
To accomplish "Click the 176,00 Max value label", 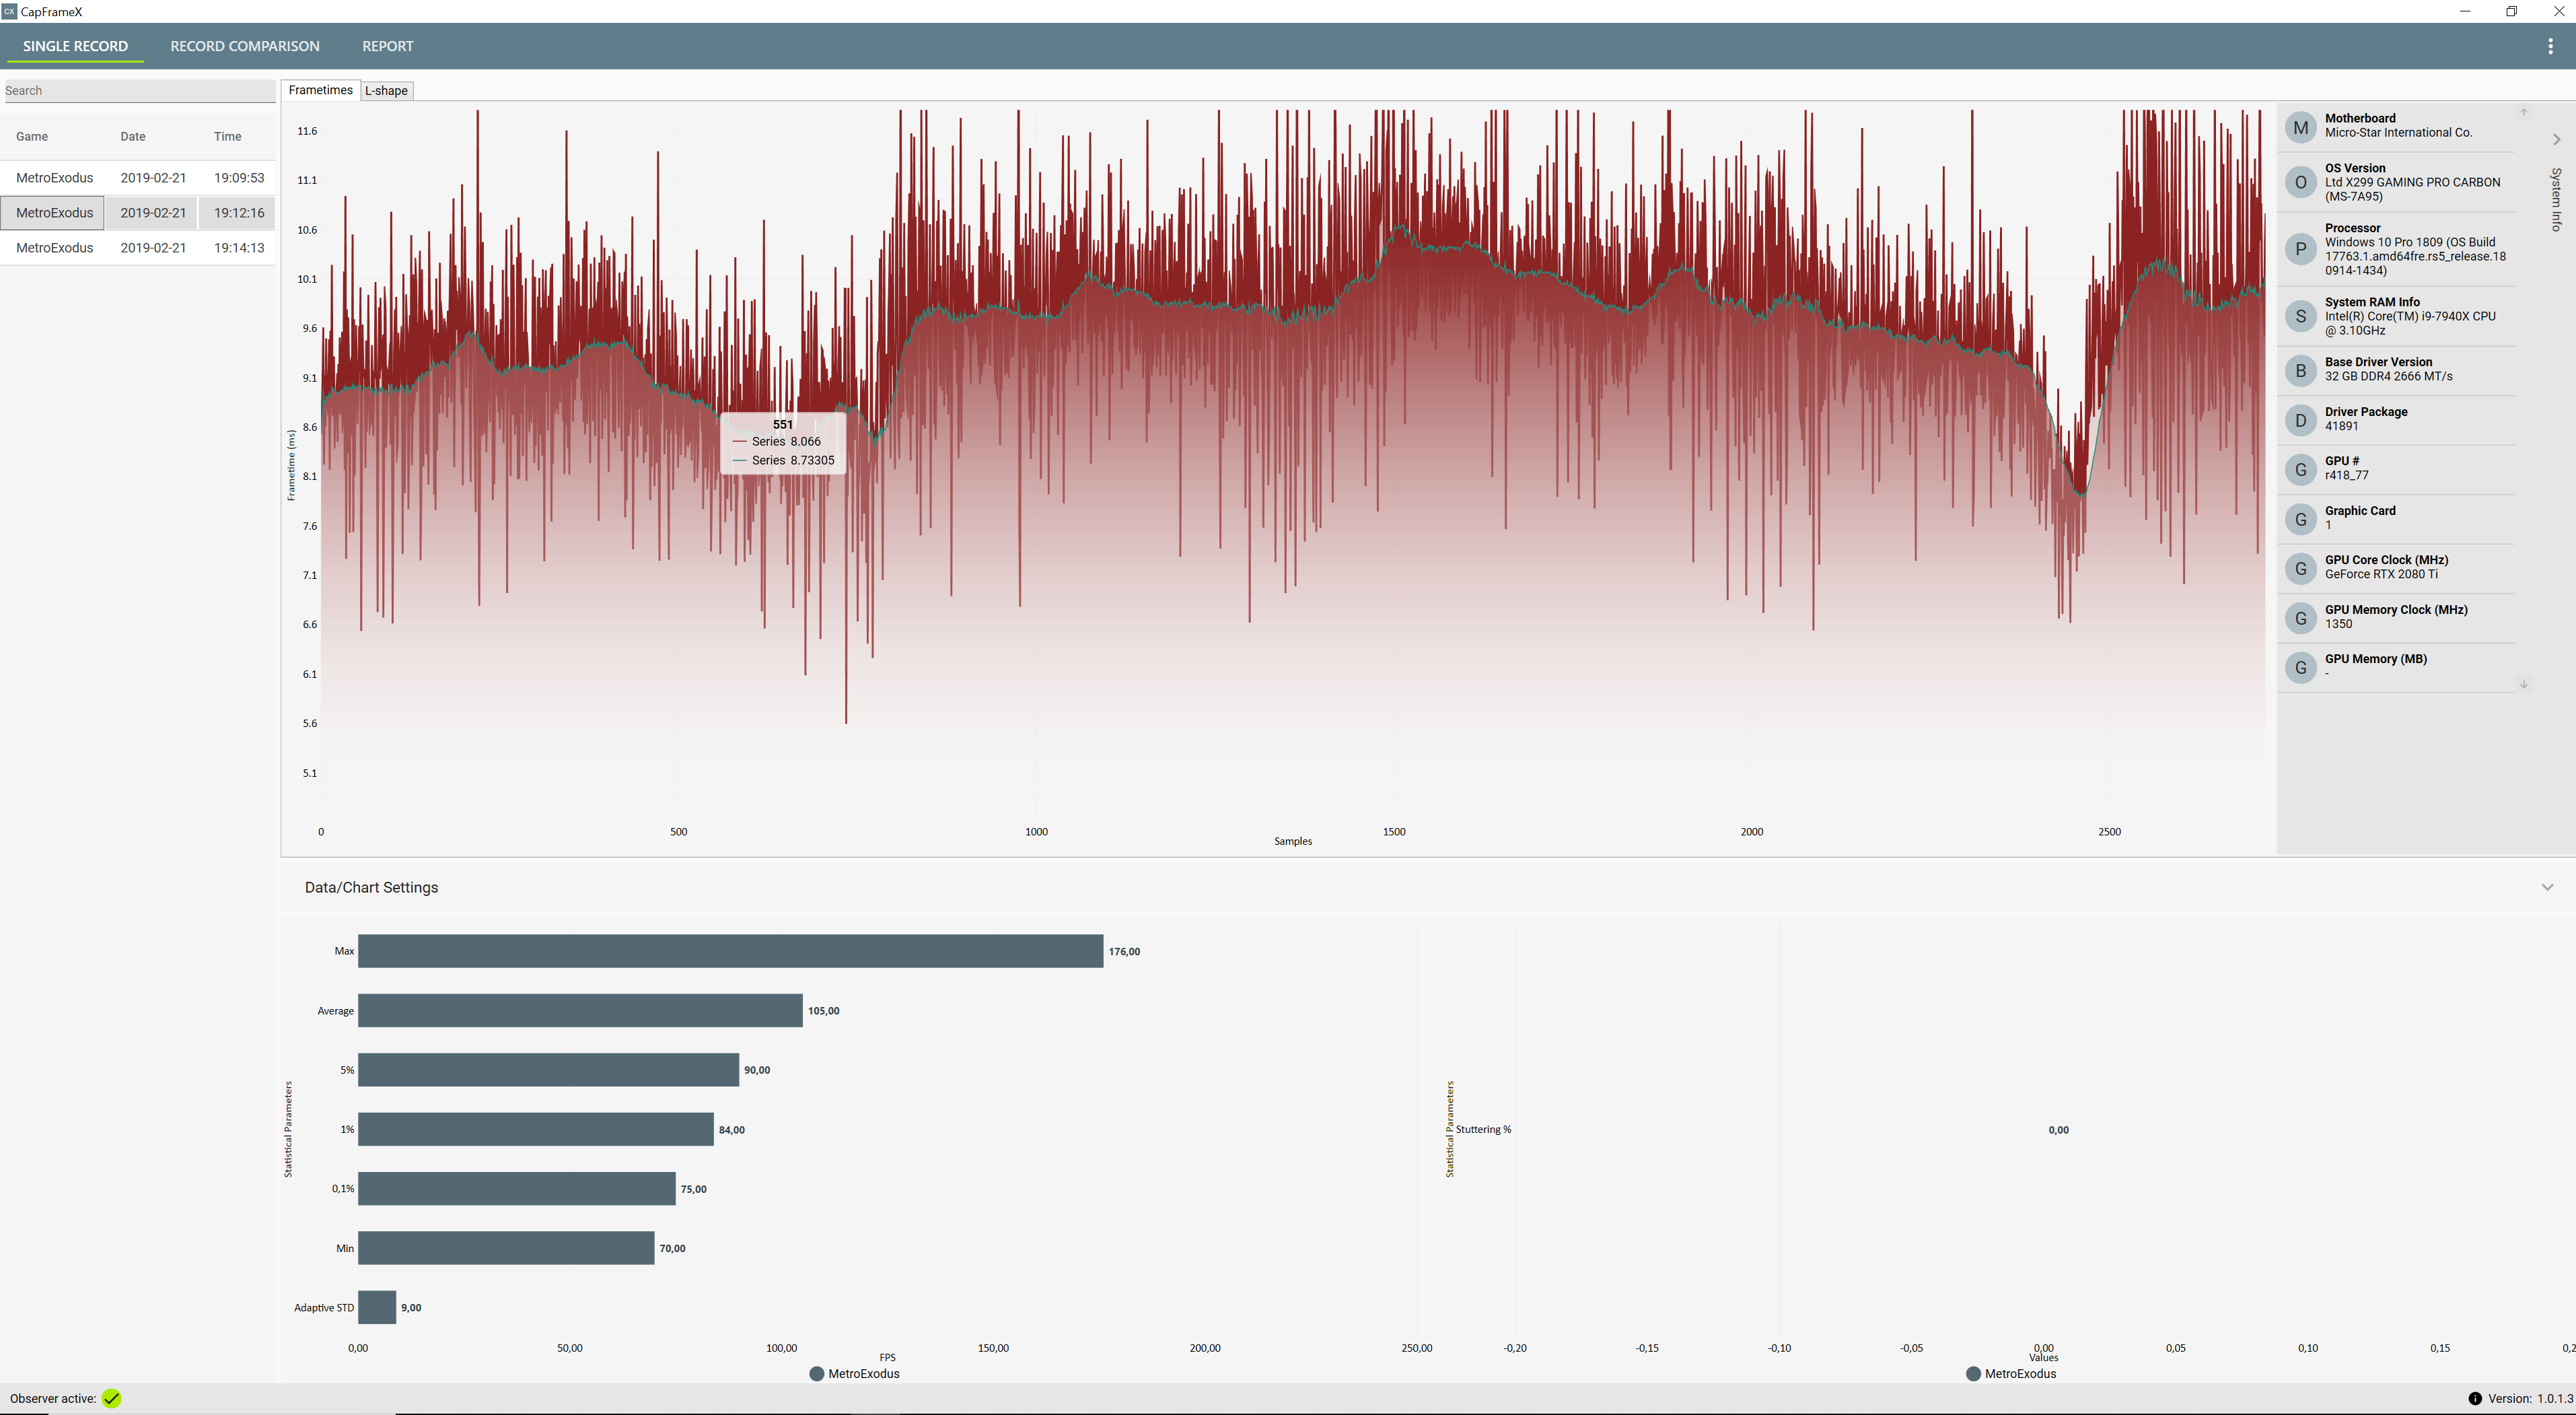I will (1124, 951).
